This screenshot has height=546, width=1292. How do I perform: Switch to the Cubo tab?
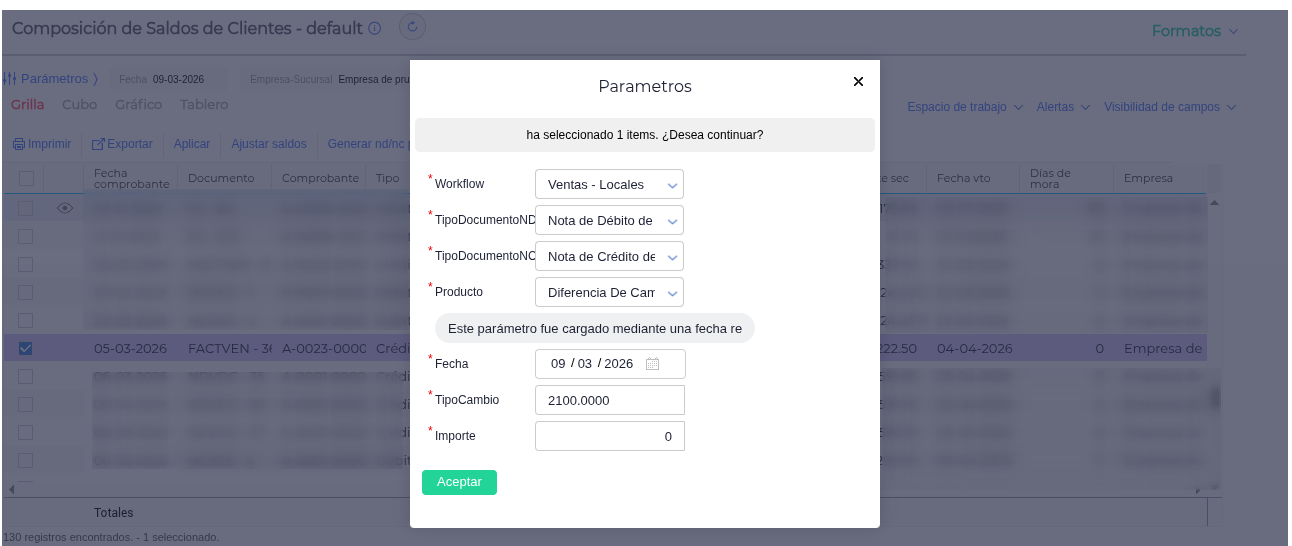tap(79, 105)
